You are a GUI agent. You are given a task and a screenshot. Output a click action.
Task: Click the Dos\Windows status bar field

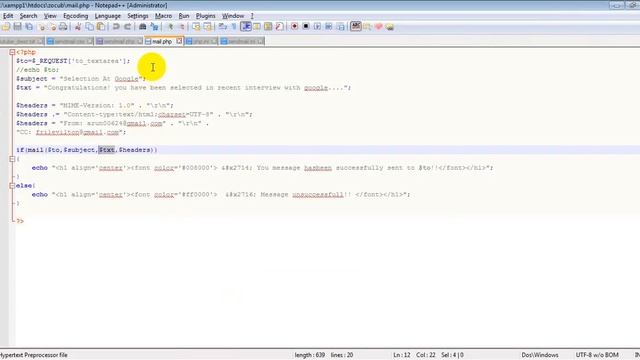[x=540, y=355]
